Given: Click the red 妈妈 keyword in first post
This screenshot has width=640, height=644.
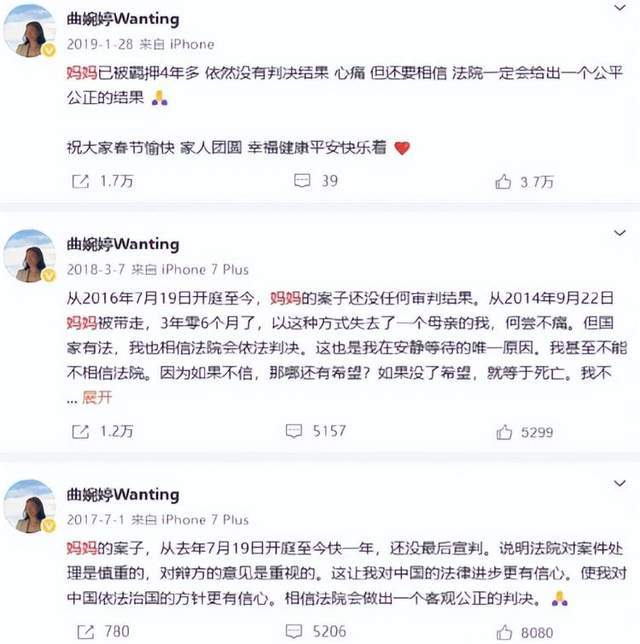Looking at the screenshot, I should [x=82, y=74].
